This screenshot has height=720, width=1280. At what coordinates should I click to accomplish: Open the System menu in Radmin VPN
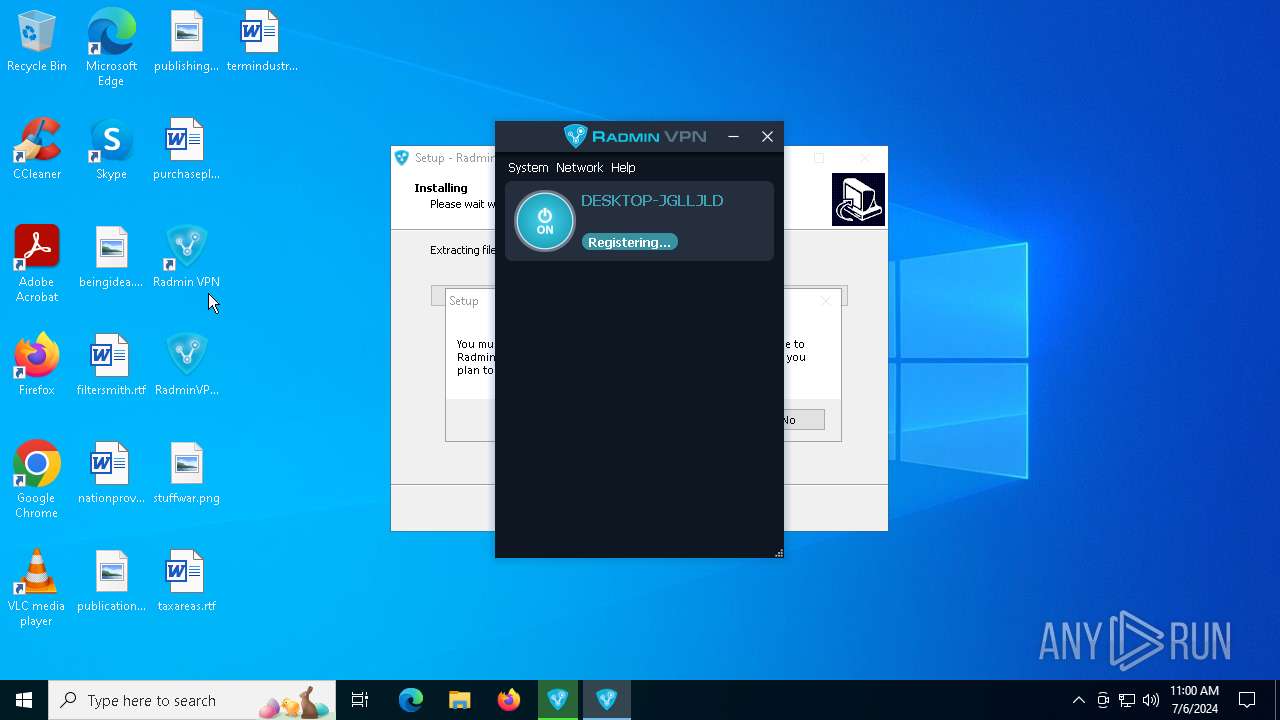[x=528, y=167]
